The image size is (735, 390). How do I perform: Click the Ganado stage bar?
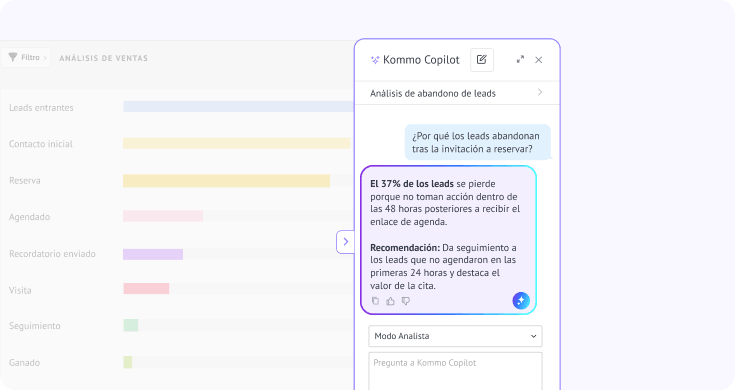click(128, 362)
